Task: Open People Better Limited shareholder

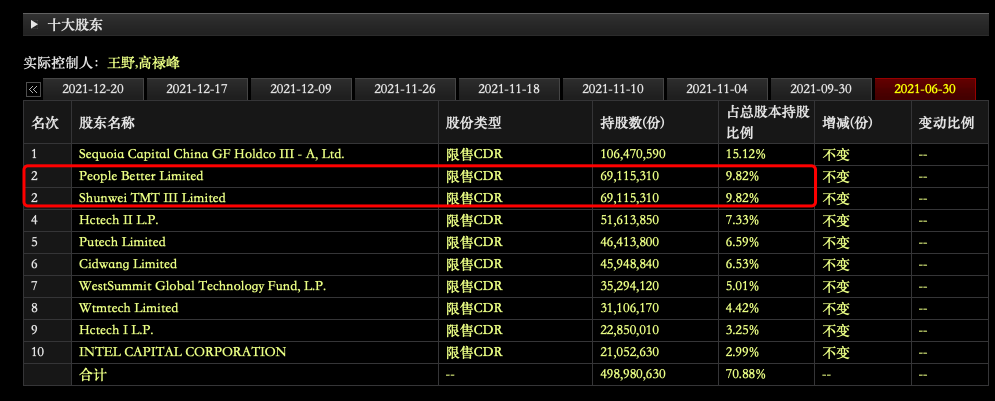Action: click(141, 176)
